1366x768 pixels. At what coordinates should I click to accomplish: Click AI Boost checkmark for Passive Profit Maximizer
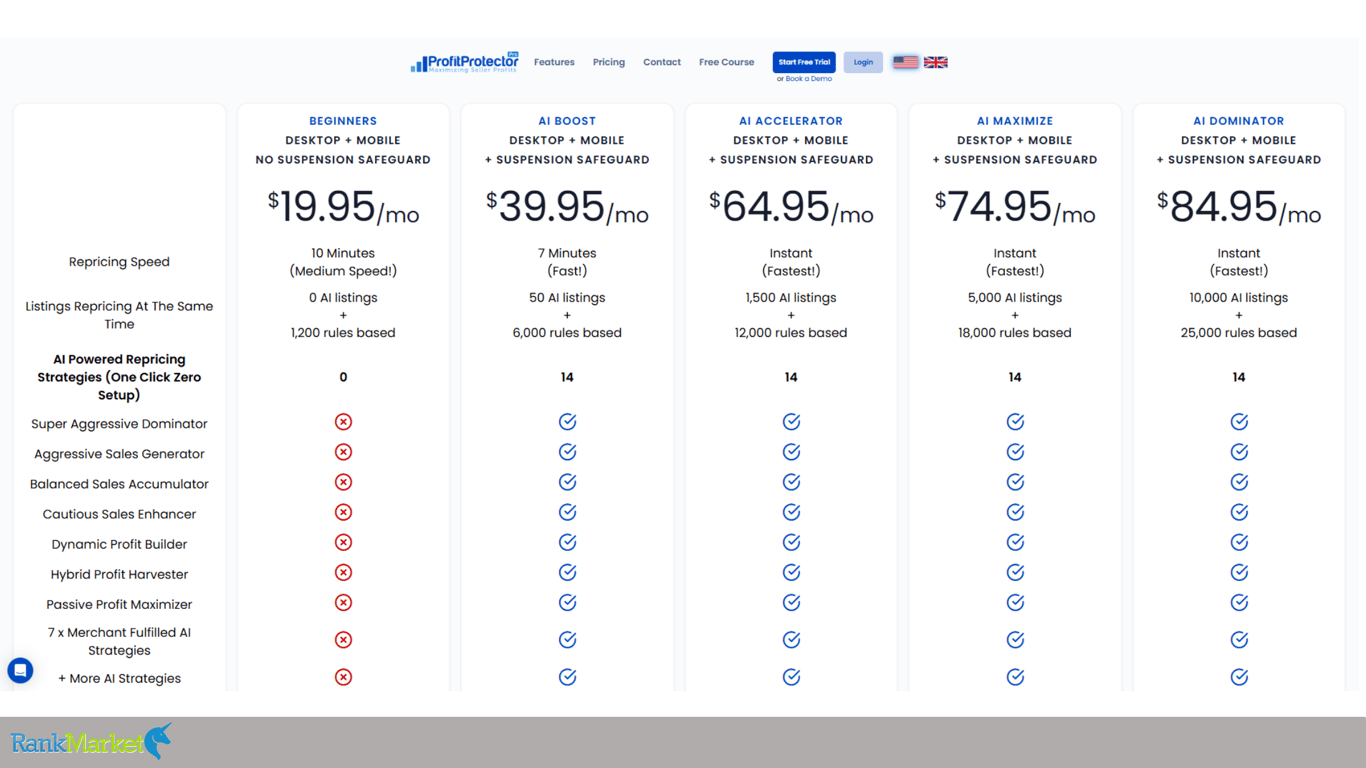tap(567, 603)
